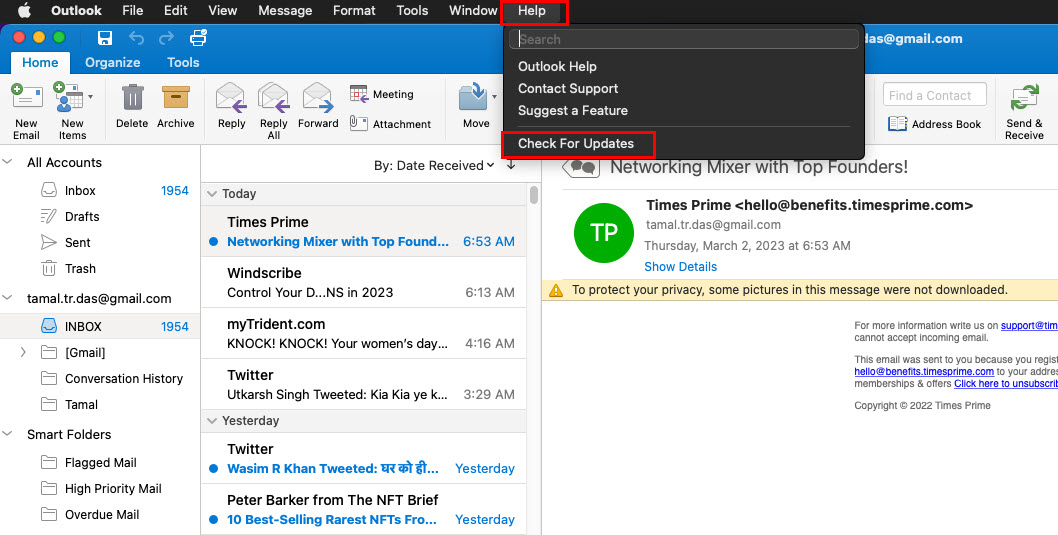Click the Send & Receive icon
Viewport: 1058px width, 535px height.
coord(1024,99)
